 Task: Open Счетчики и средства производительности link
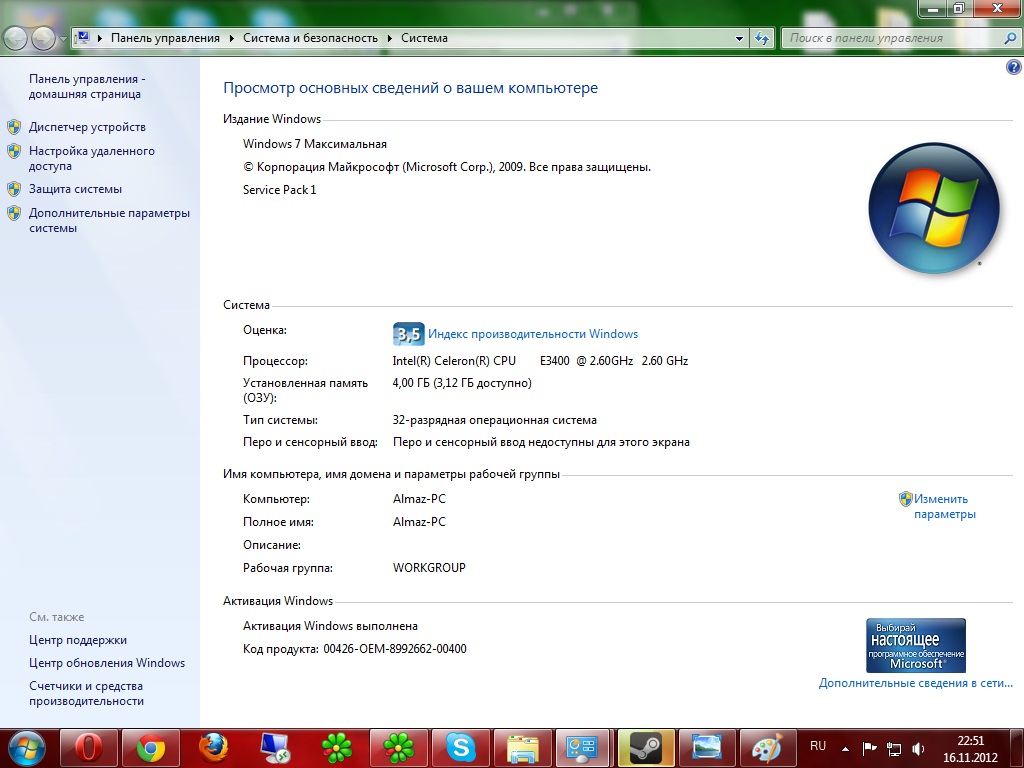click(x=86, y=694)
